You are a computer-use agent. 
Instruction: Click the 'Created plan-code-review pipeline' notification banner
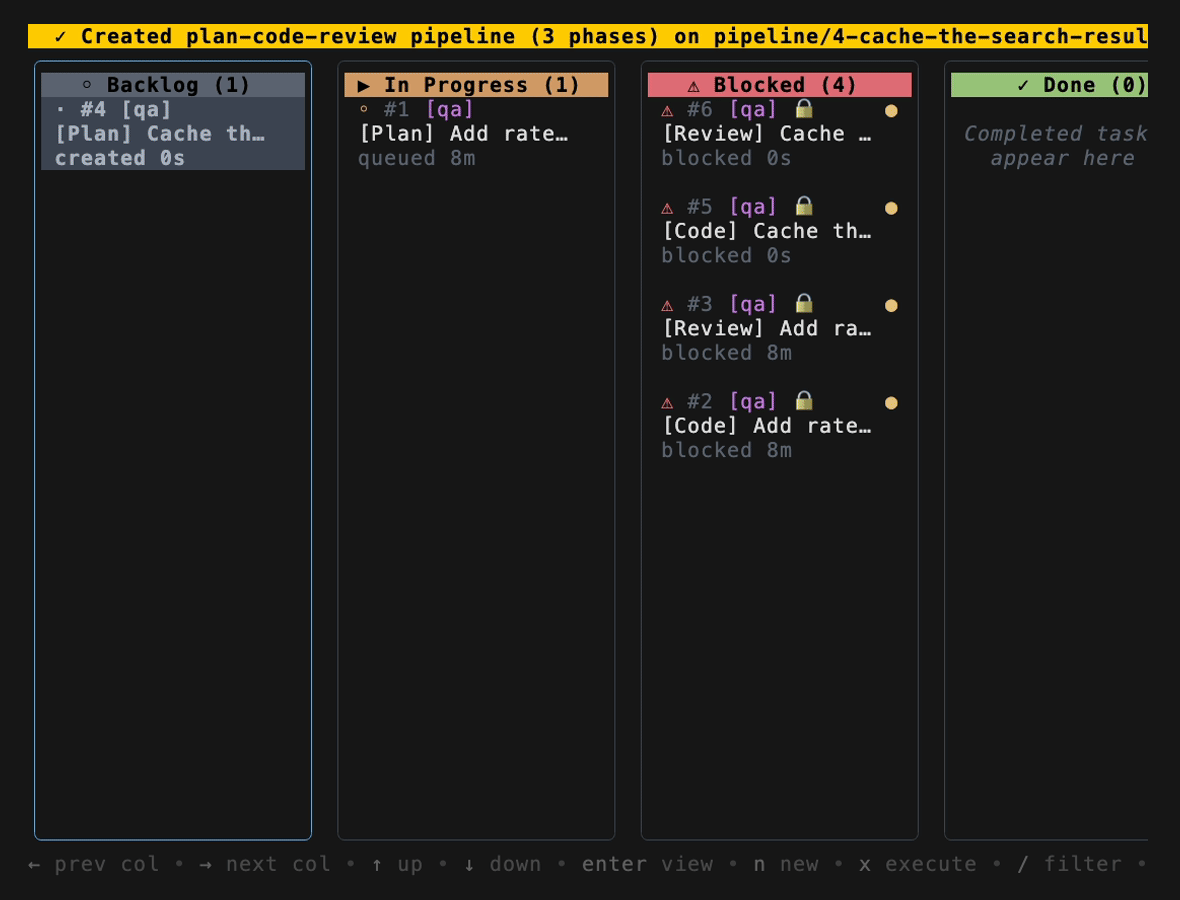(588, 36)
